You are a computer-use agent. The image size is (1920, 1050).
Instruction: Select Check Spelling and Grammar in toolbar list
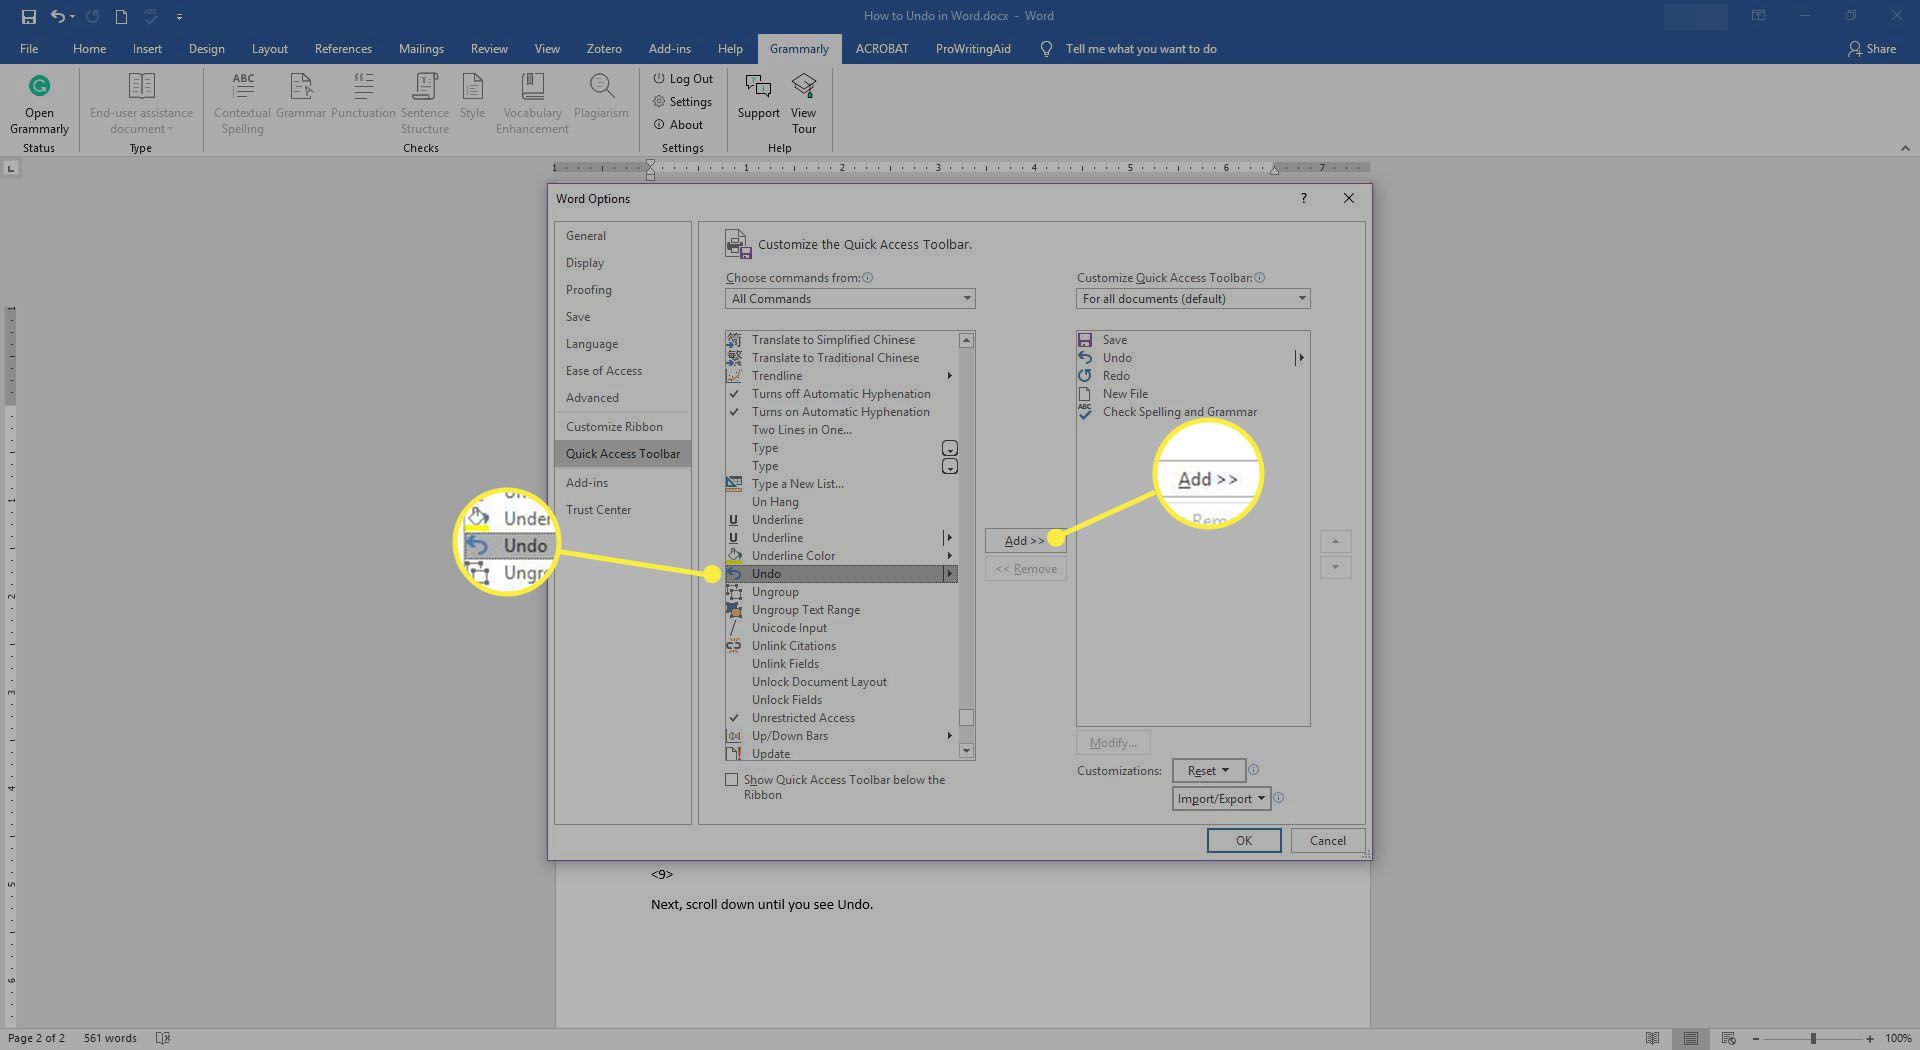(1193, 411)
